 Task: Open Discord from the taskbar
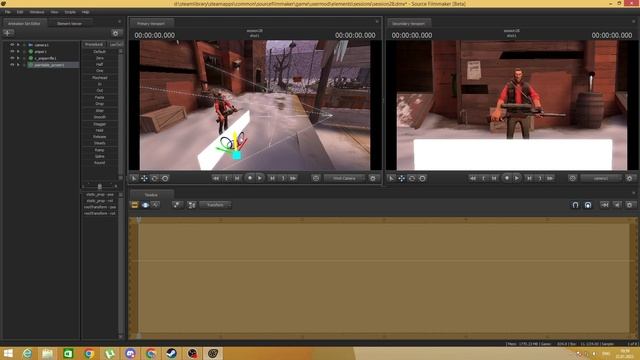pyautogui.click(x=130, y=353)
